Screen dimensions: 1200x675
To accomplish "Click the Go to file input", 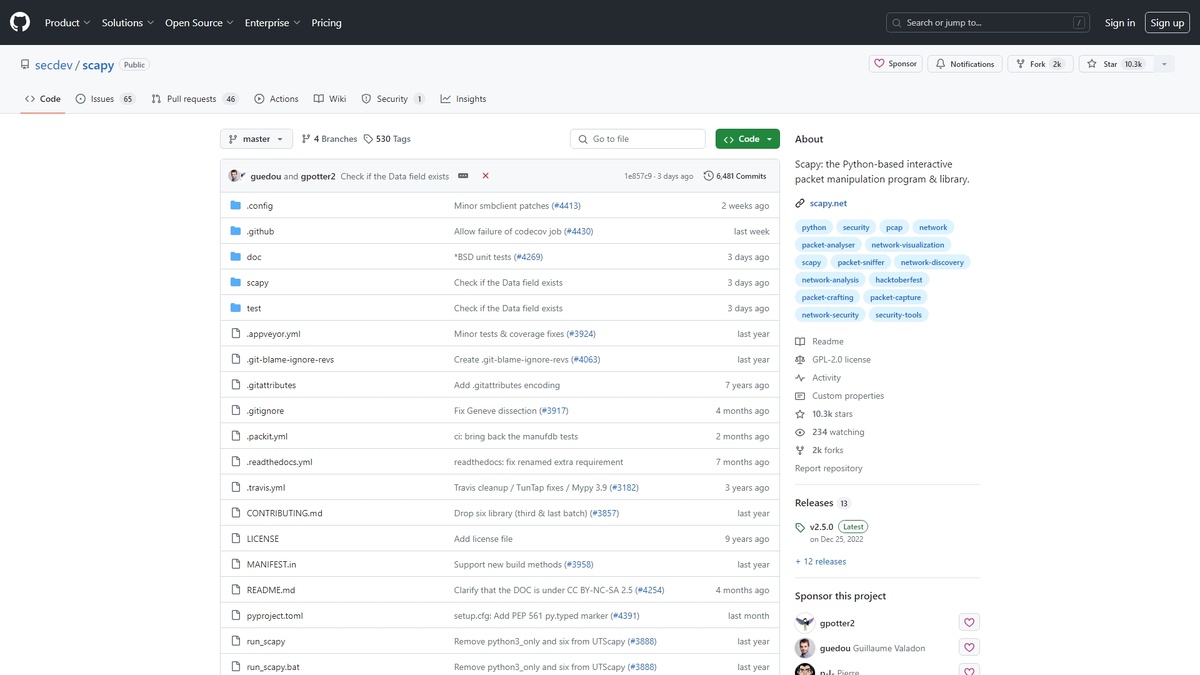I will pyautogui.click(x=638, y=139).
